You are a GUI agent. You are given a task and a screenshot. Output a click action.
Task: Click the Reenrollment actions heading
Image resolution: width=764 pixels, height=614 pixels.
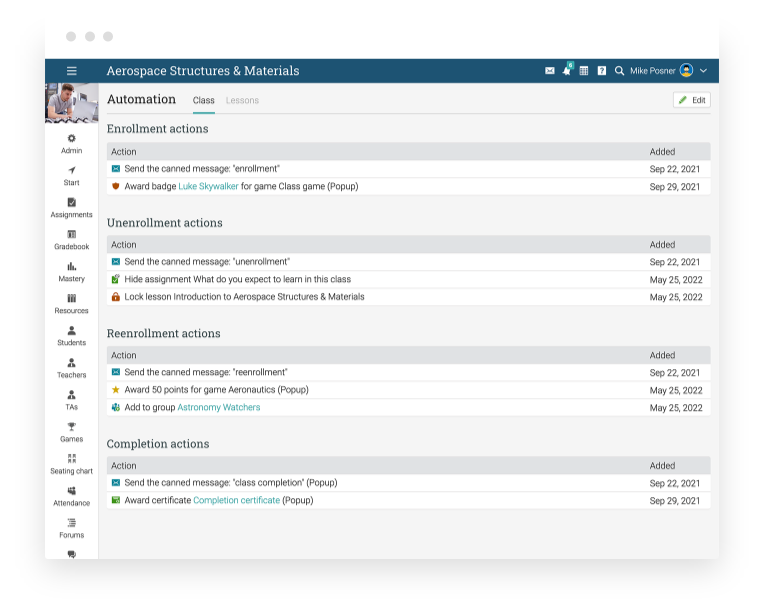(x=164, y=333)
